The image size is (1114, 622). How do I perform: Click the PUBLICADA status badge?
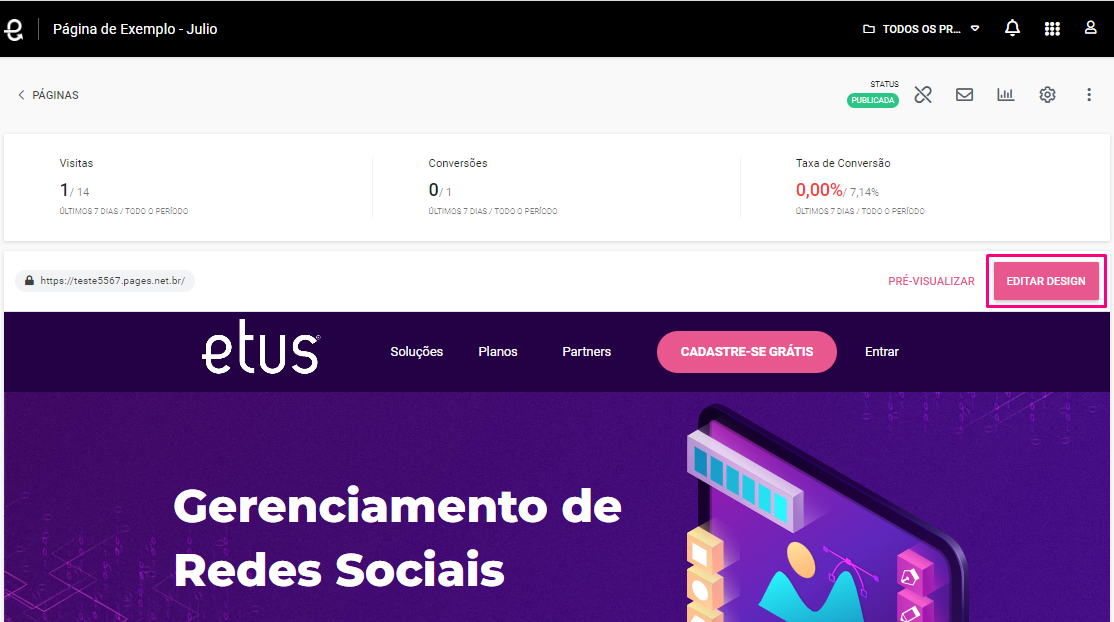[x=872, y=100]
